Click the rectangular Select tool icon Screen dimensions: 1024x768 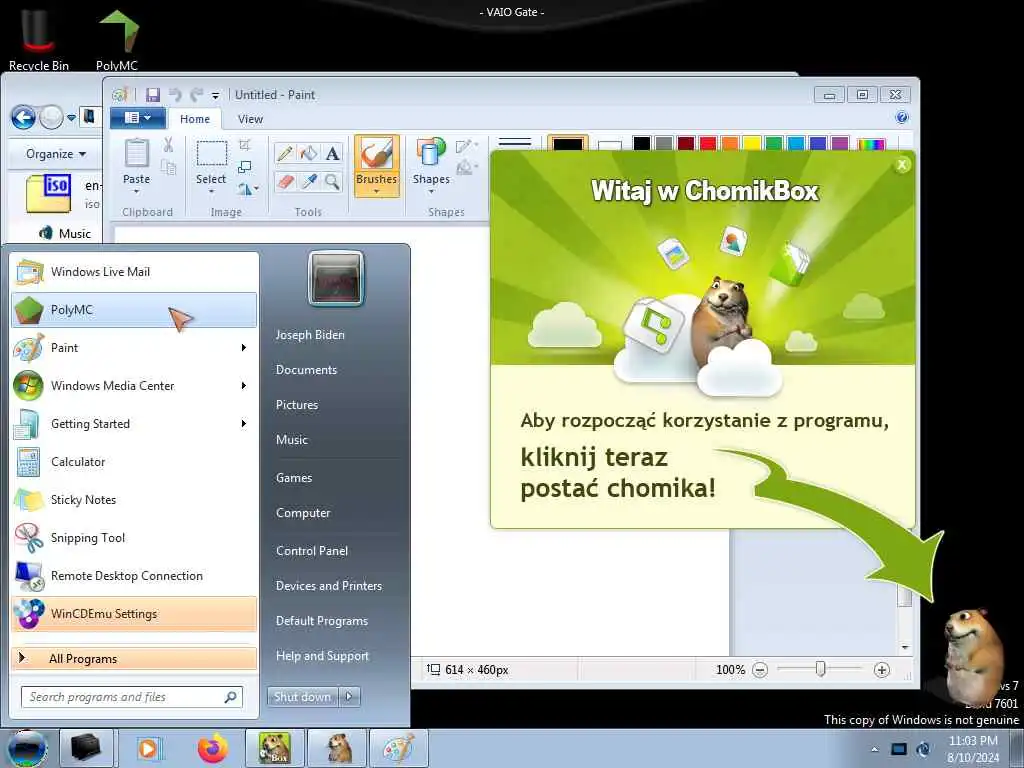point(212,154)
